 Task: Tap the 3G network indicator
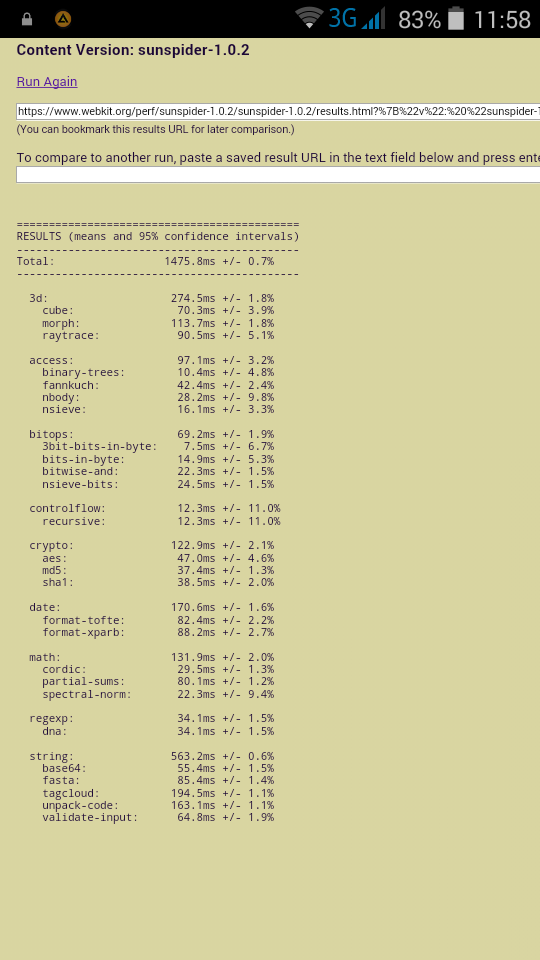pyautogui.click(x=343, y=18)
